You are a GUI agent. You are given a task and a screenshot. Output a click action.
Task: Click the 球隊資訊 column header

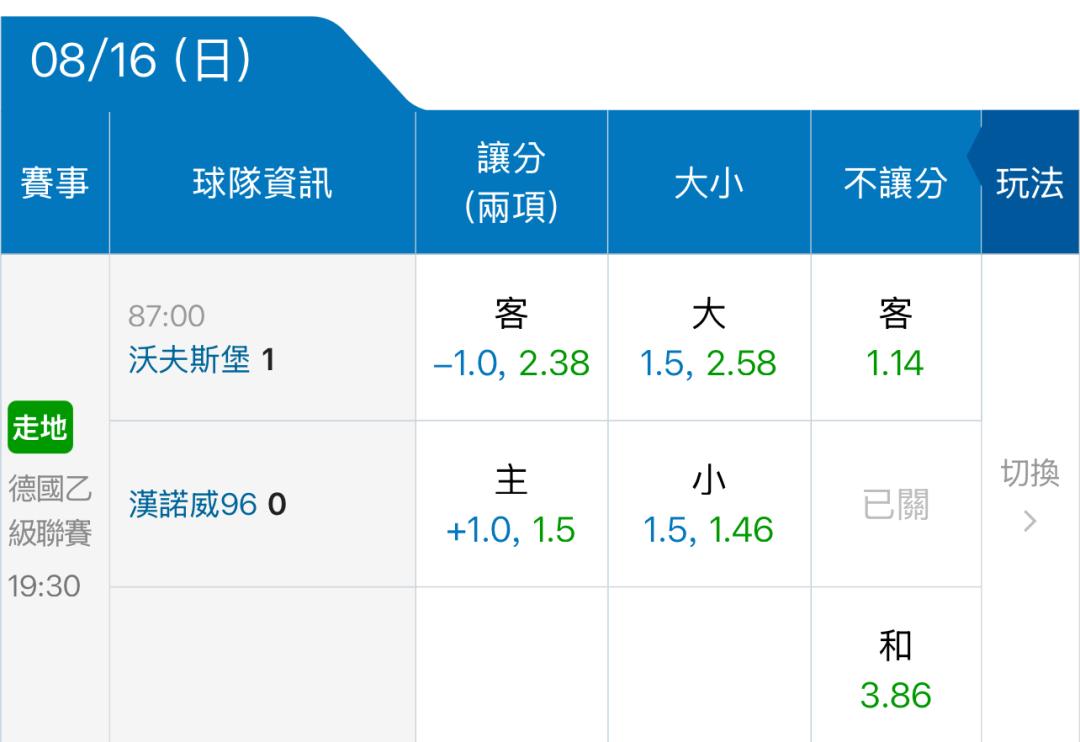tap(262, 183)
